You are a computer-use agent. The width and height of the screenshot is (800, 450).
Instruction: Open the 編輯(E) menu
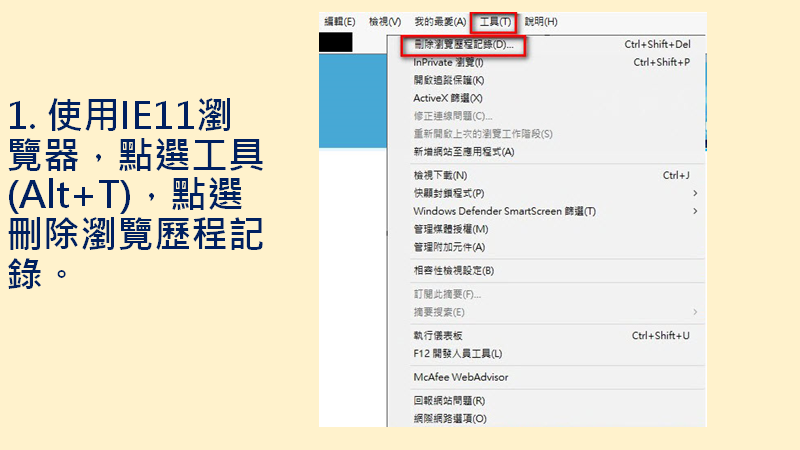[340, 22]
